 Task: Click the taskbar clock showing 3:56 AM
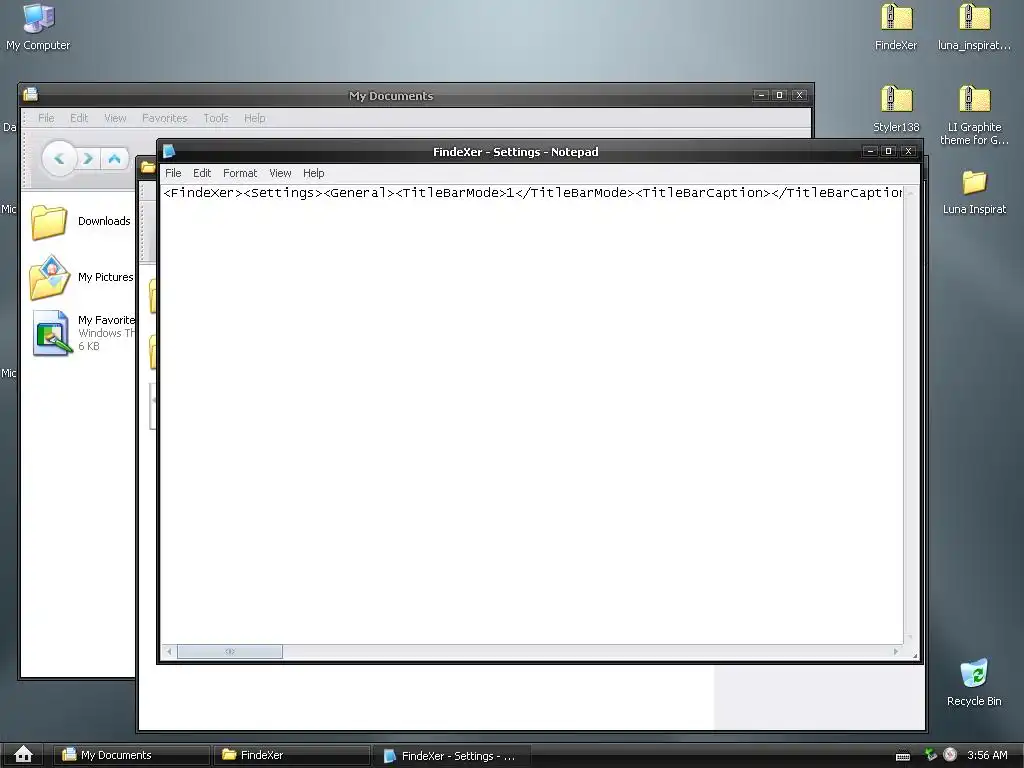[987, 755]
